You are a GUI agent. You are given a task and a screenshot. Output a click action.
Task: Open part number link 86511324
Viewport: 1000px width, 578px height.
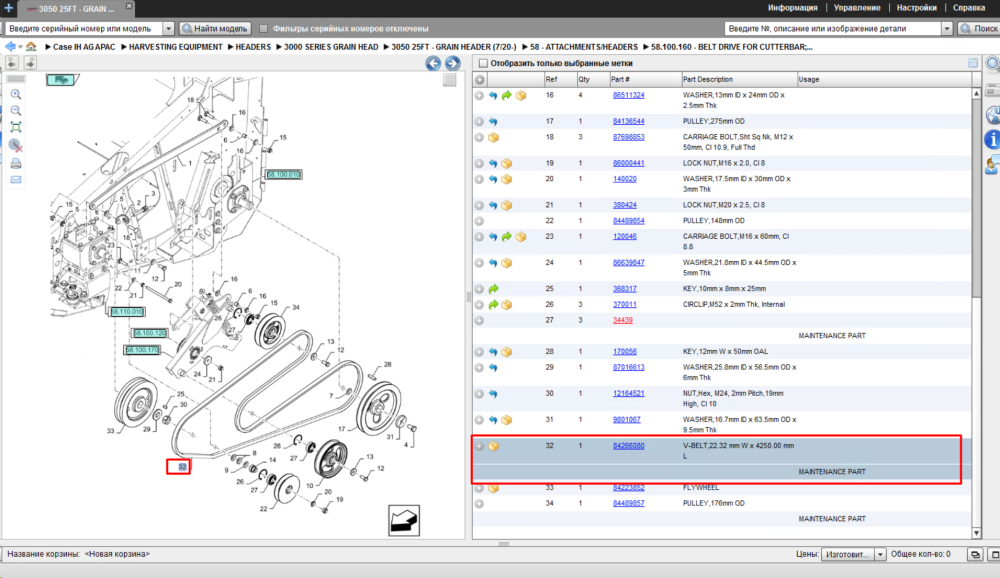point(628,95)
